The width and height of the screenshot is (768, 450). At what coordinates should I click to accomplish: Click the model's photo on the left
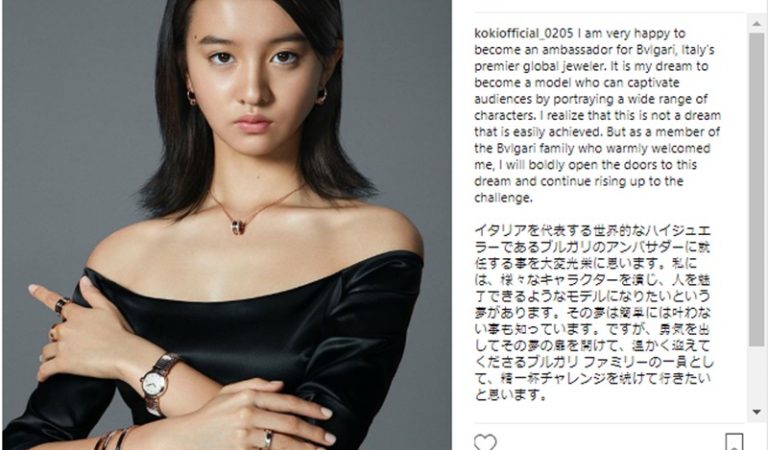[x=227, y=225]
